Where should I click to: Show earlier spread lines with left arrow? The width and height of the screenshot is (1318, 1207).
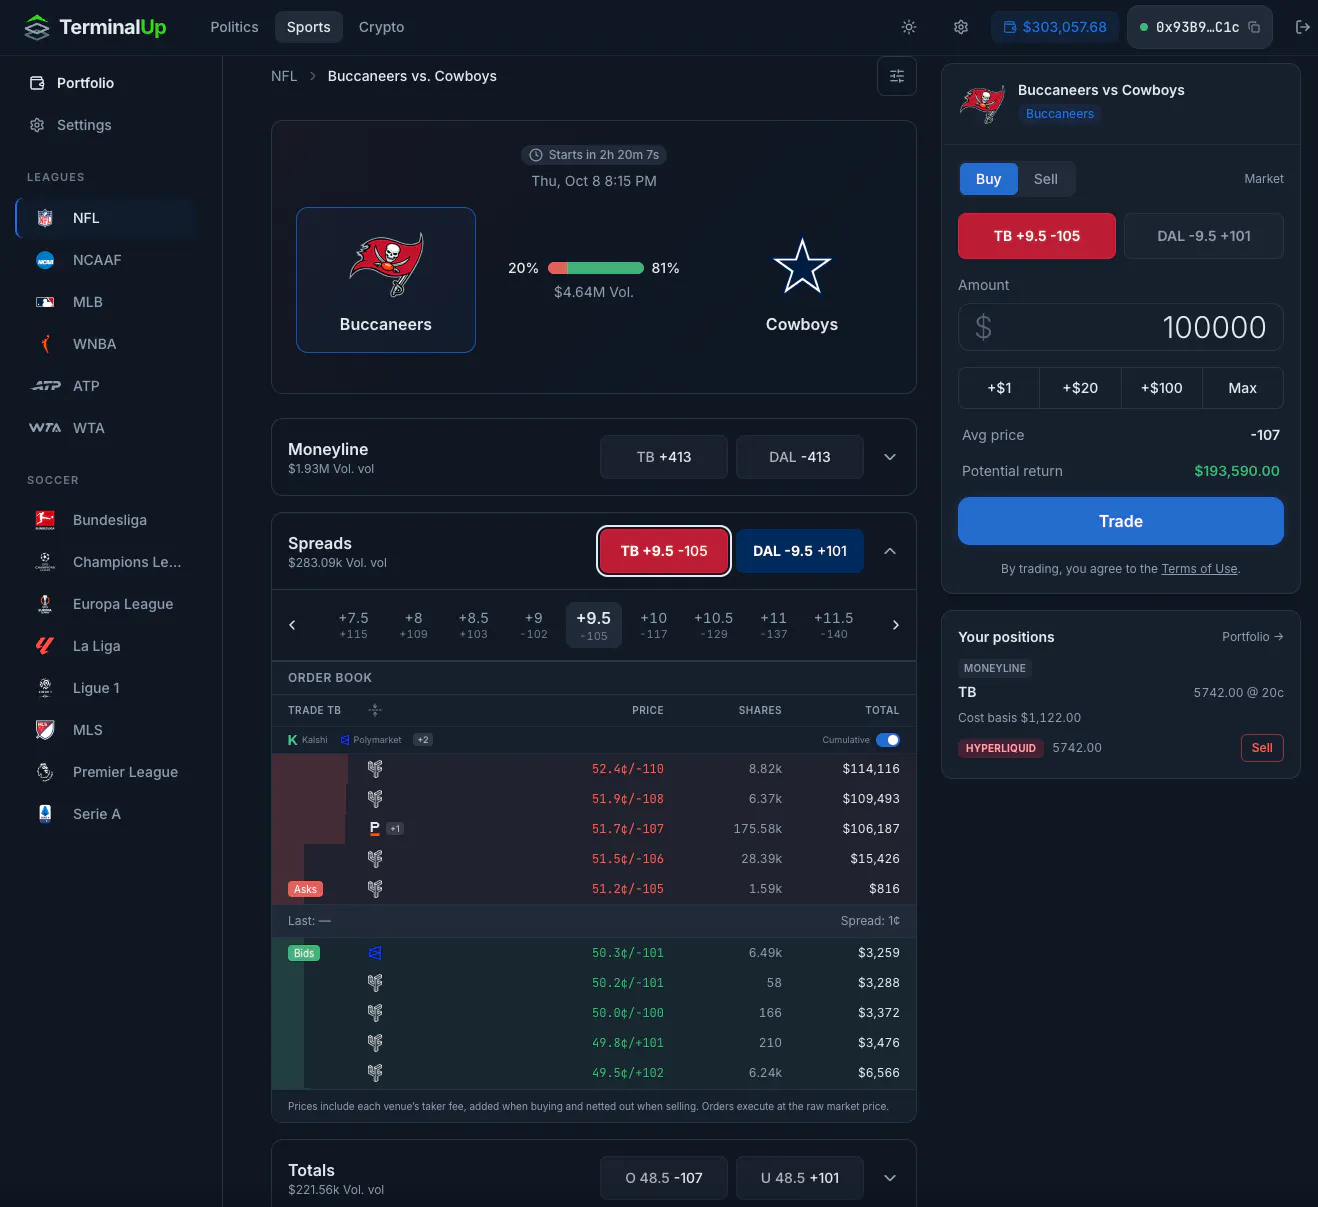(x=292, y=625)
